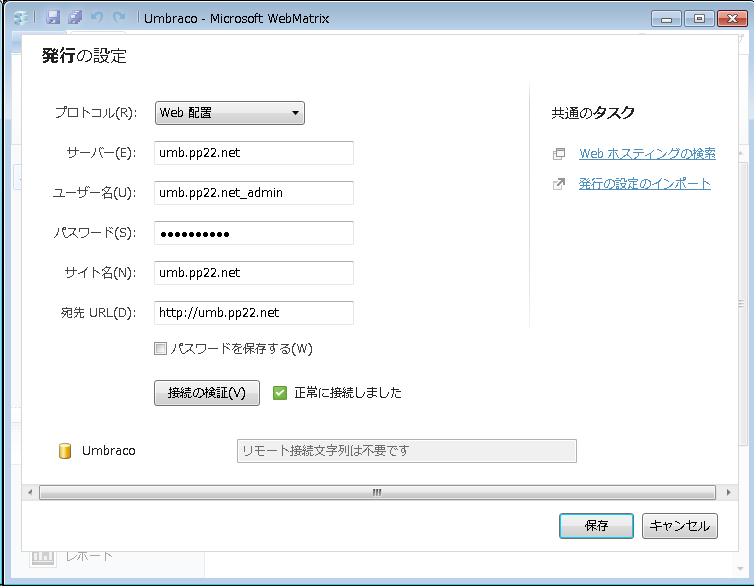
Task: Click the 正常に接続しました status text
Action: click(x=348, y=393)
